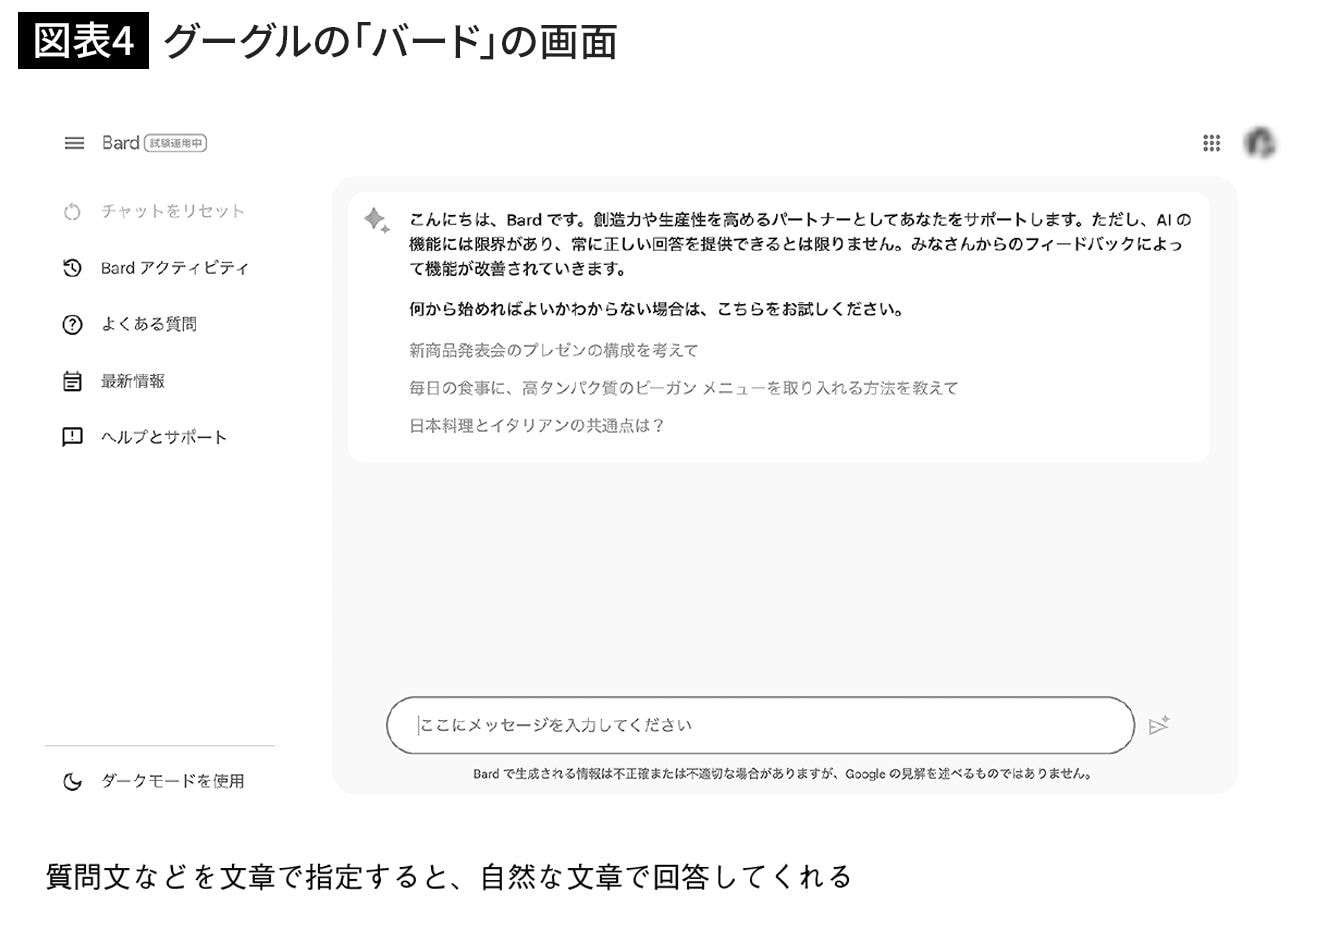Select the '日本料理とイタリアン' suggested prompt

pyautogui.click(x=536, y=425)
